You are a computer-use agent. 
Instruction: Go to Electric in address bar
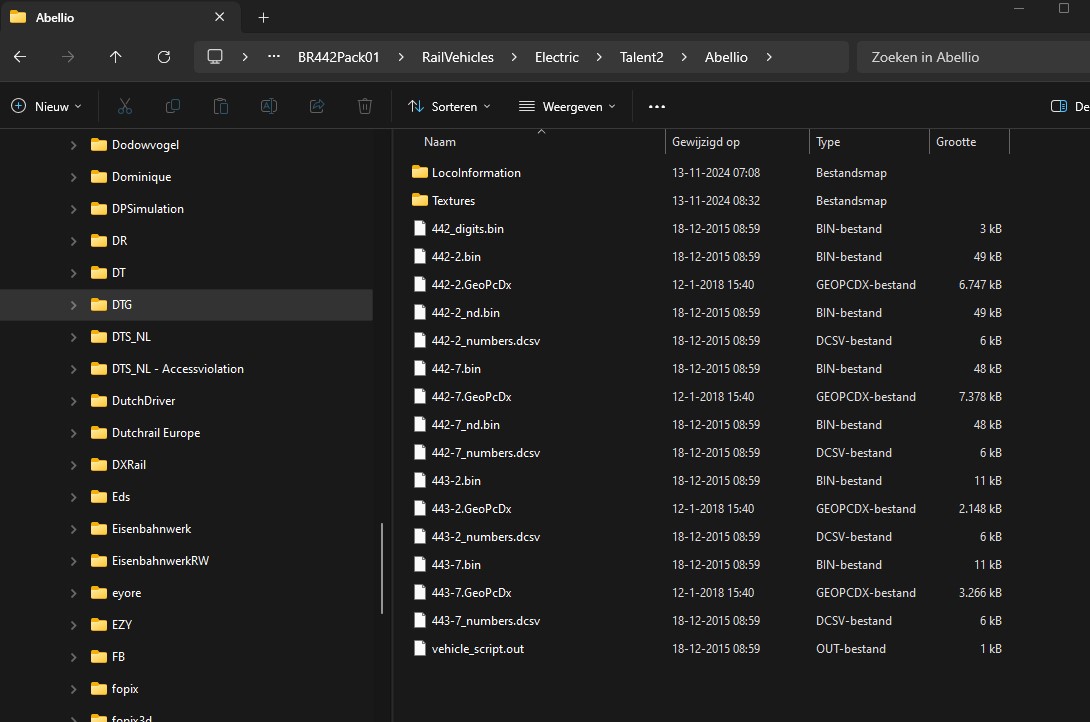pyautogui.click(x=556, y=57)
